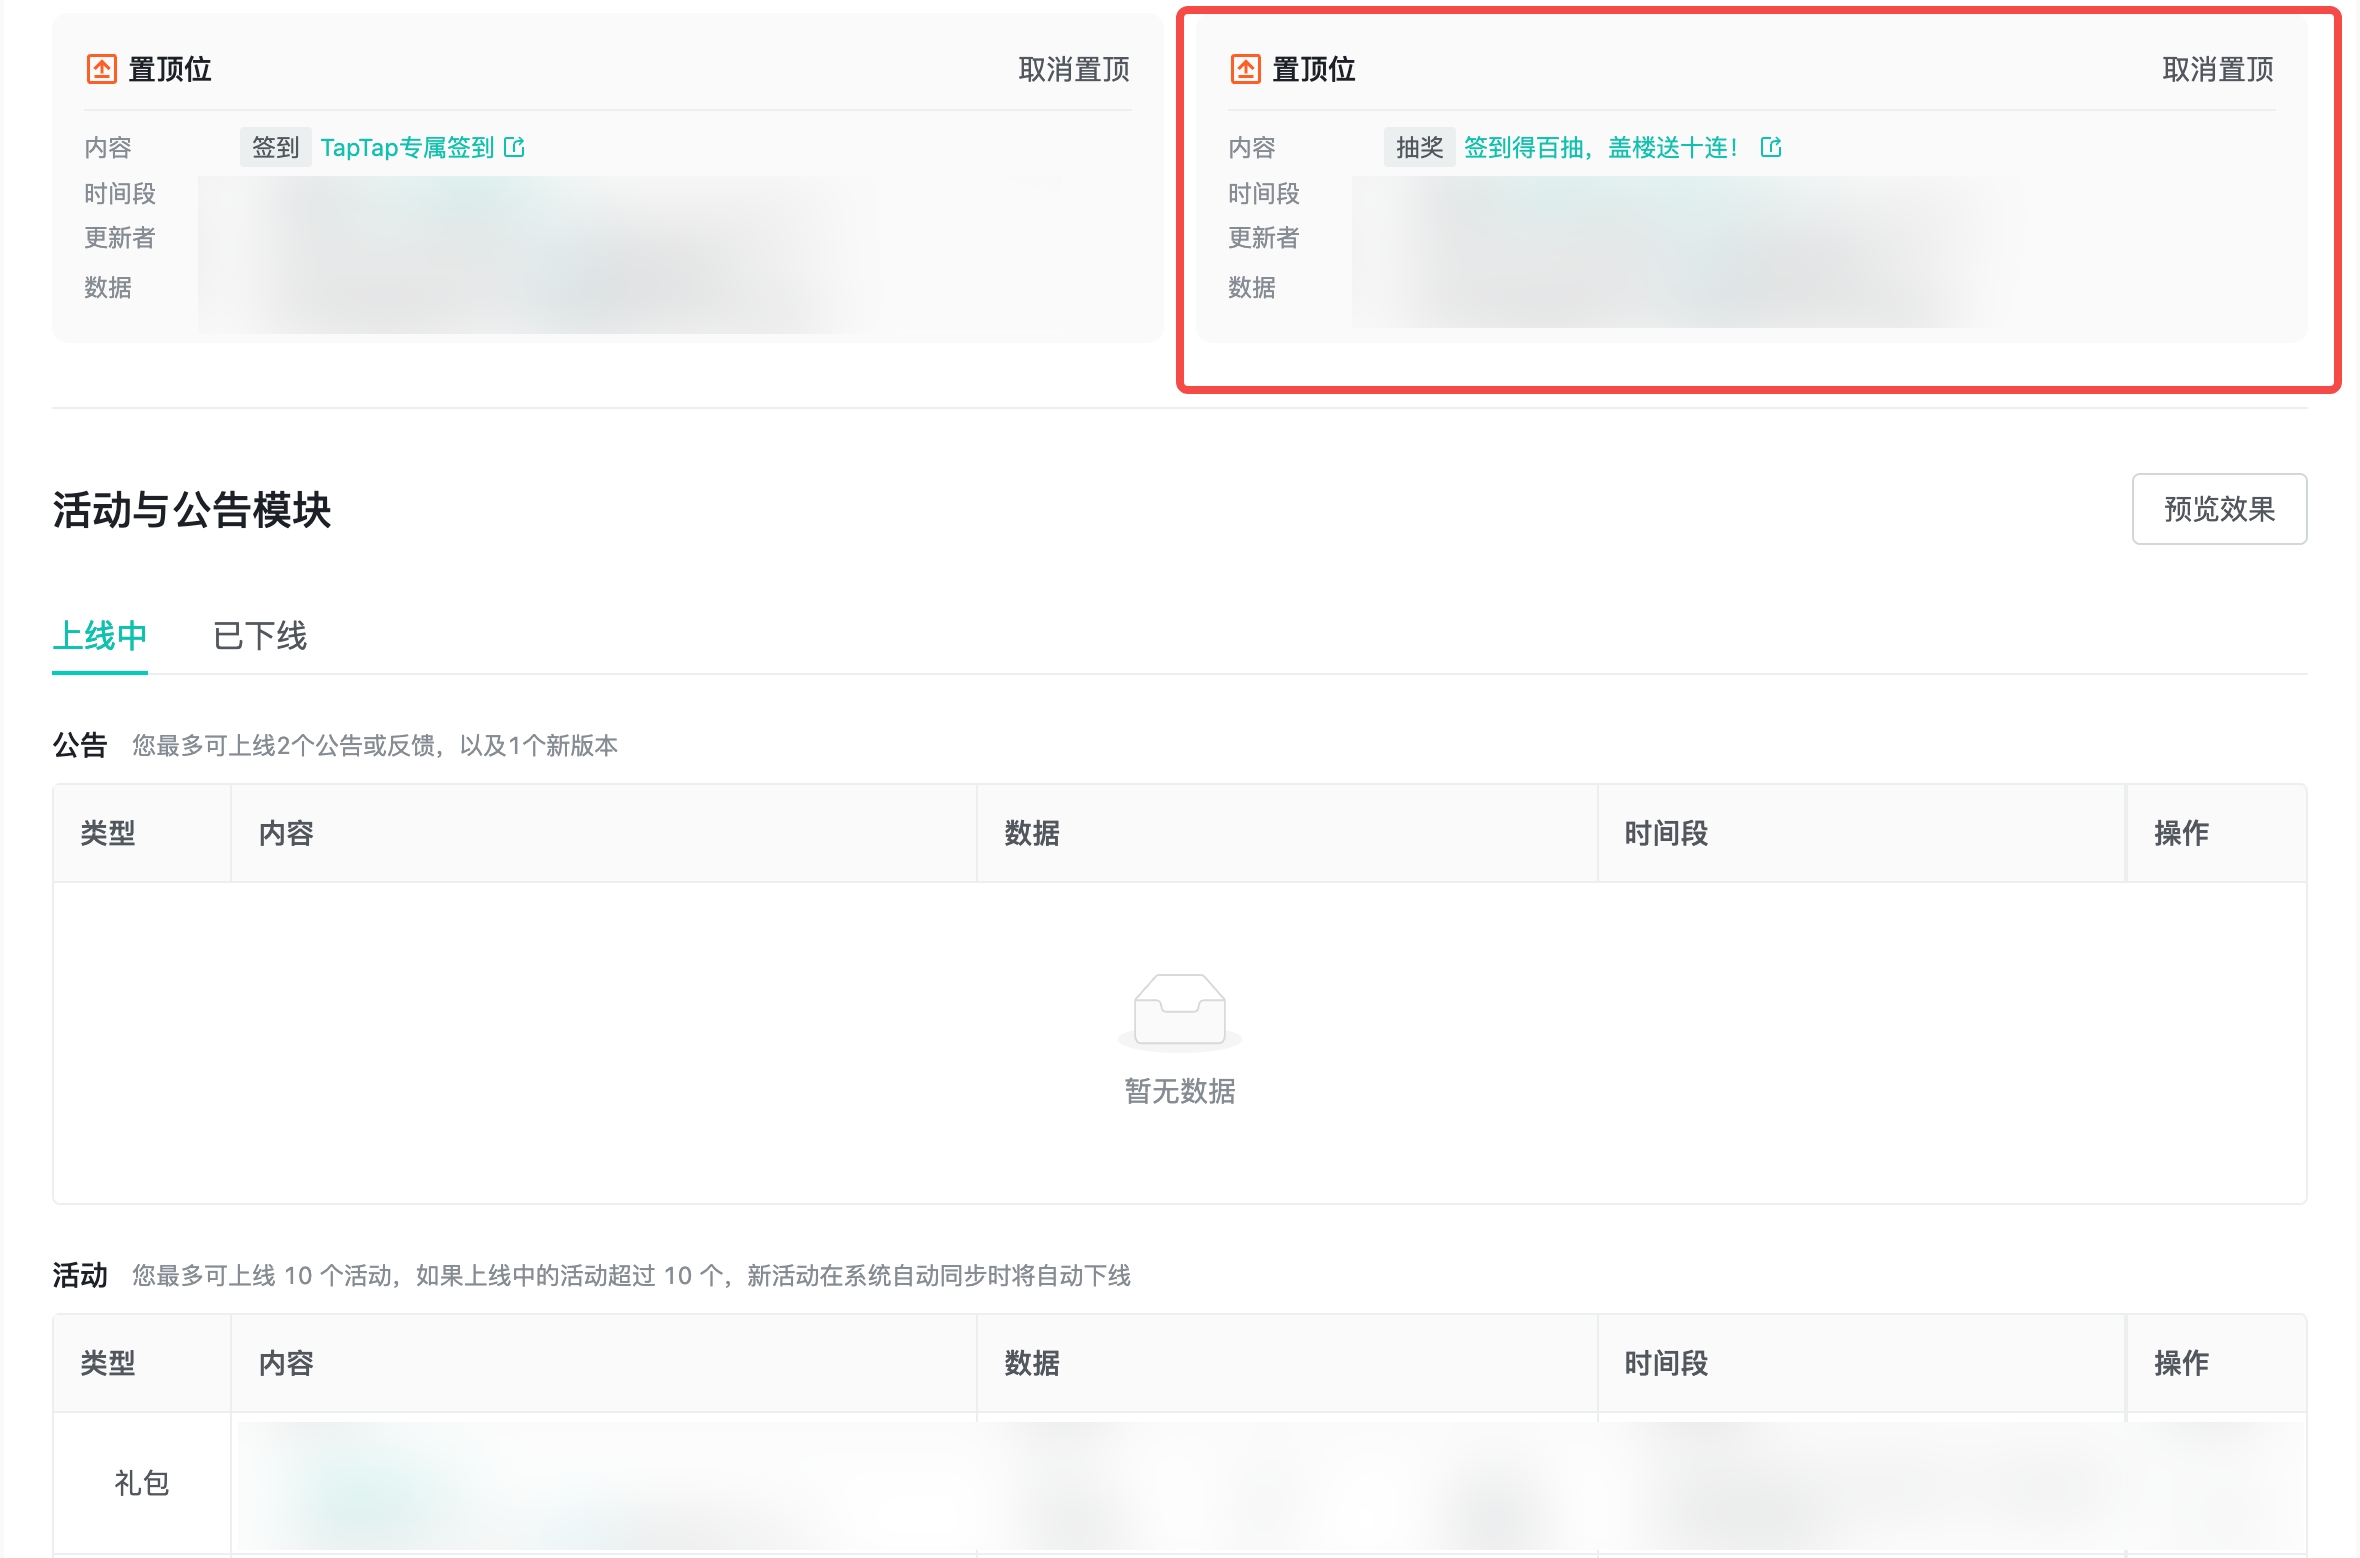Click the 操作 header in 活动 table
The image size is (2360, 1558).
(x=2181, y=1363)
